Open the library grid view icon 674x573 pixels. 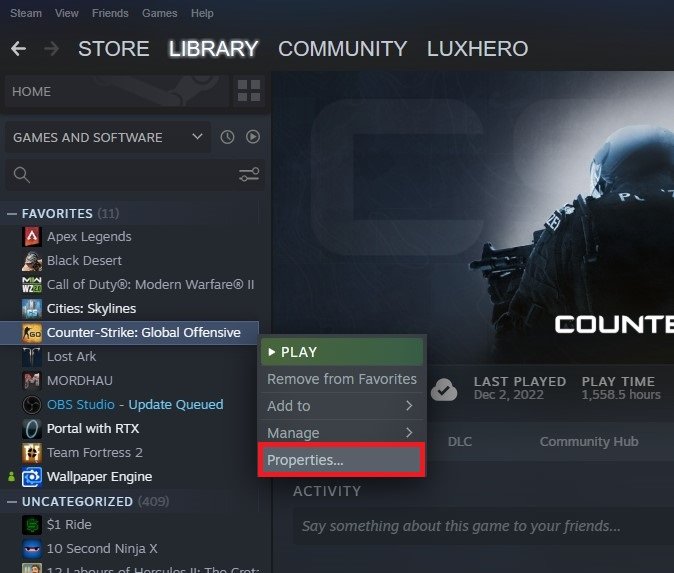(249, 91)
